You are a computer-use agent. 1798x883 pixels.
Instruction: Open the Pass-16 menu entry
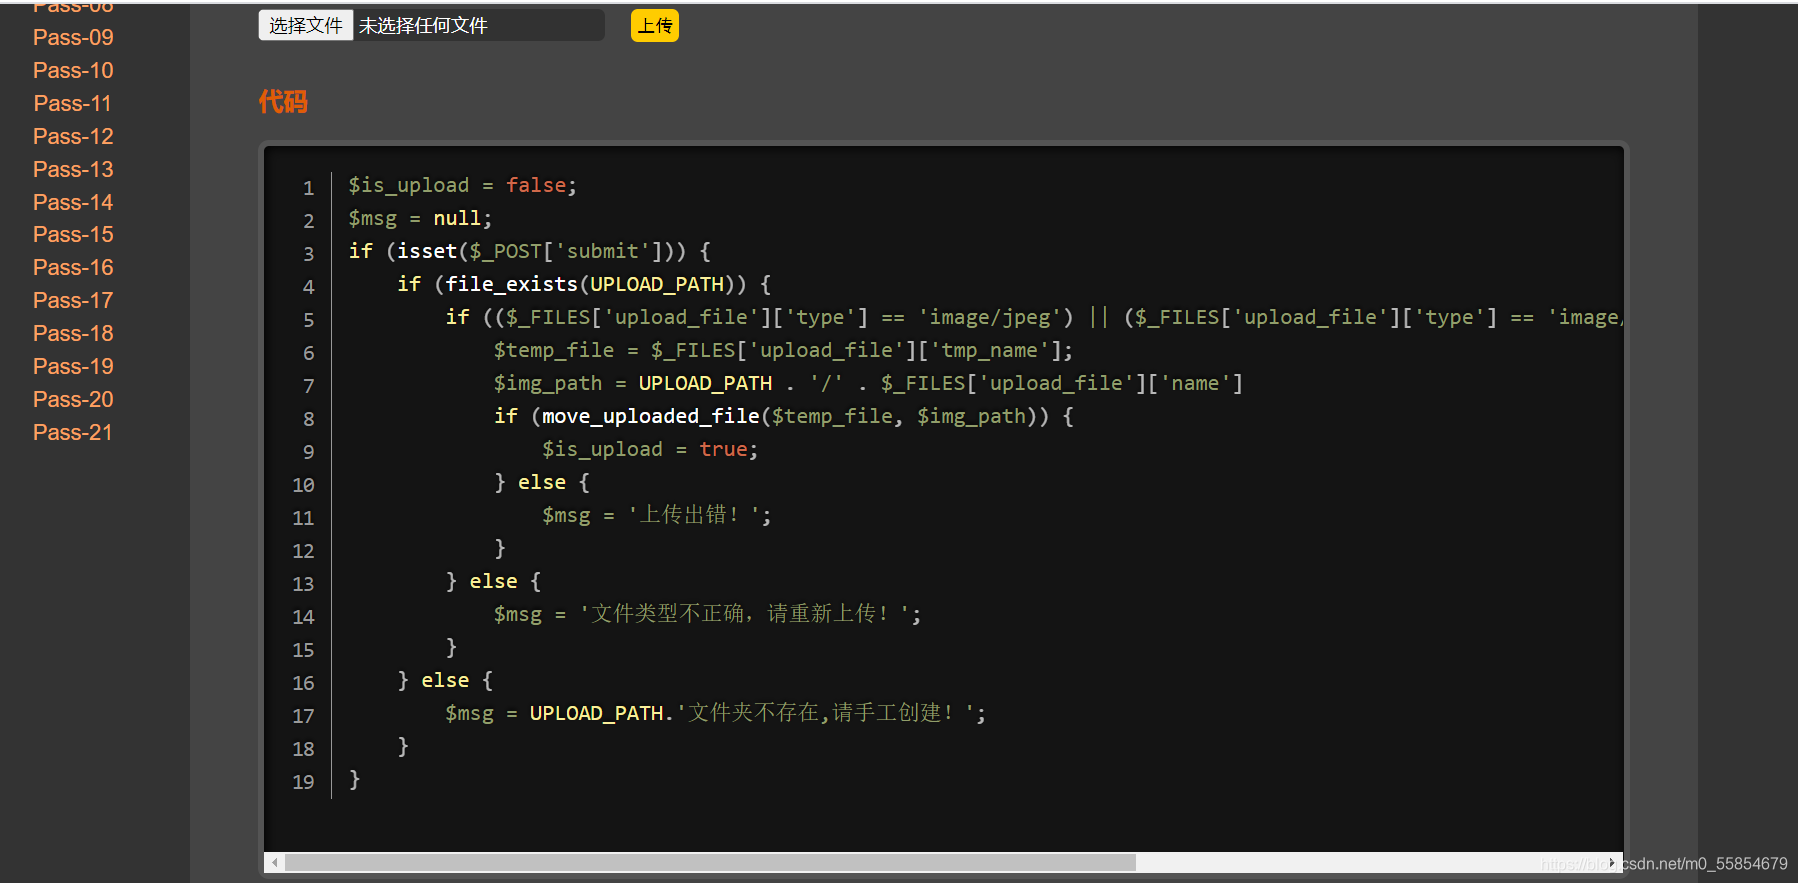(73, 267)
